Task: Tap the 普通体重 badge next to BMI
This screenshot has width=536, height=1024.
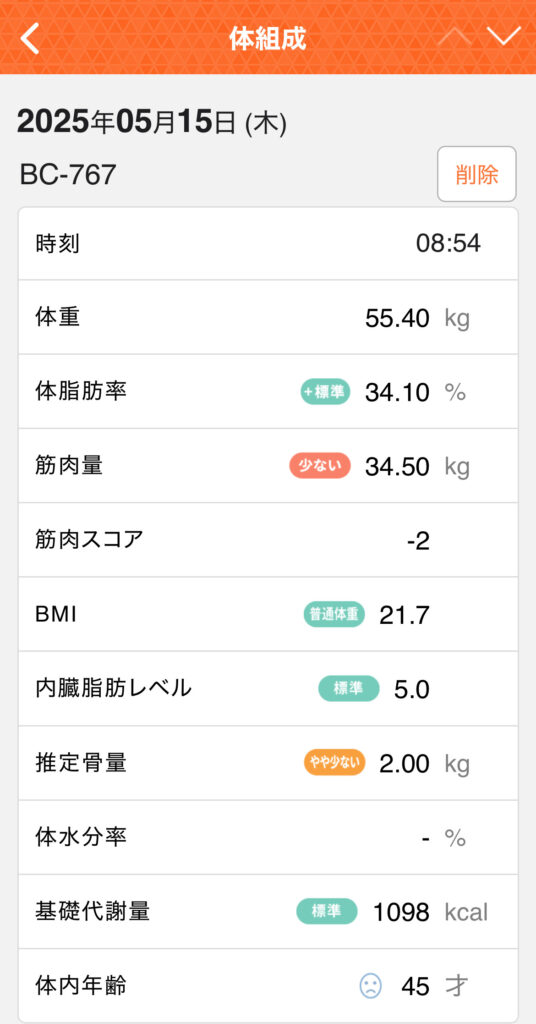Action: [334, 615]
